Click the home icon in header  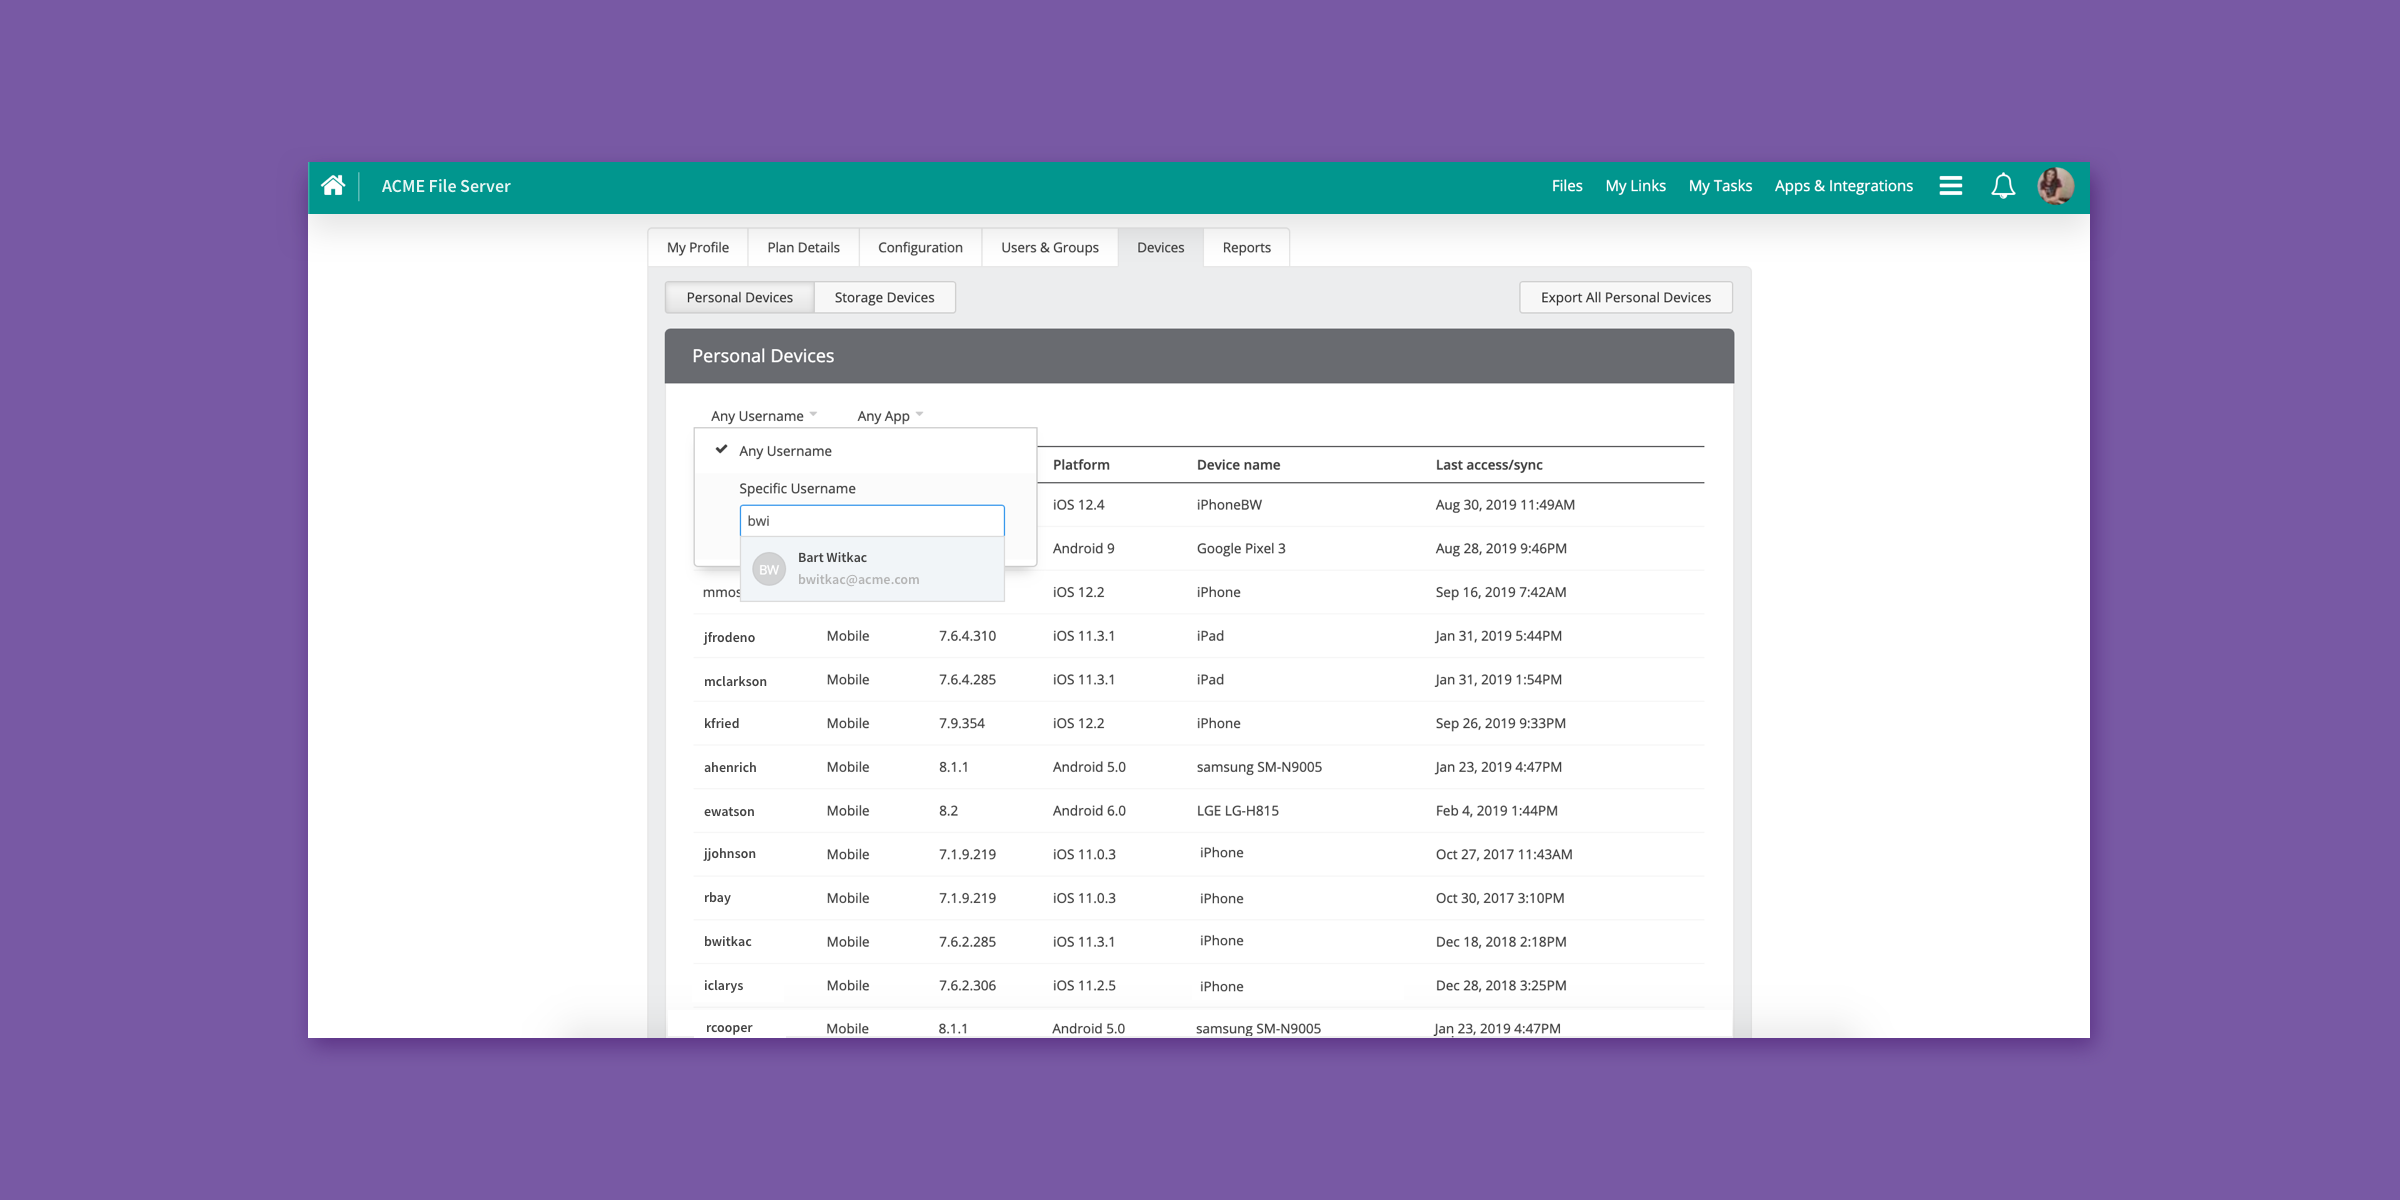(333, 186)
